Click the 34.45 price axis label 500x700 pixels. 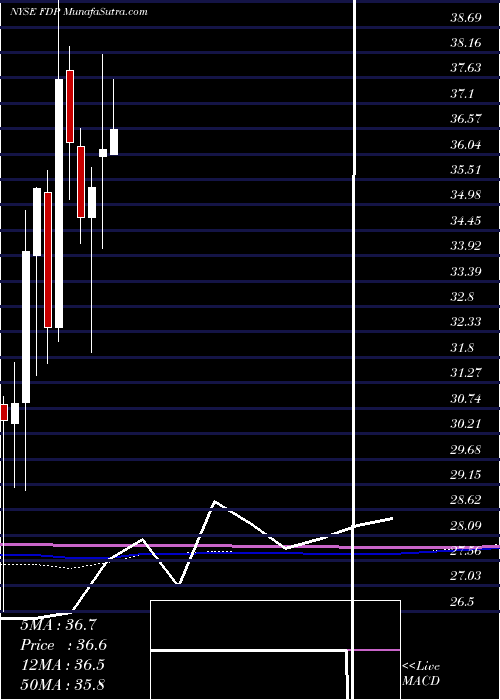pyautogui.click(x=466, y=221)
